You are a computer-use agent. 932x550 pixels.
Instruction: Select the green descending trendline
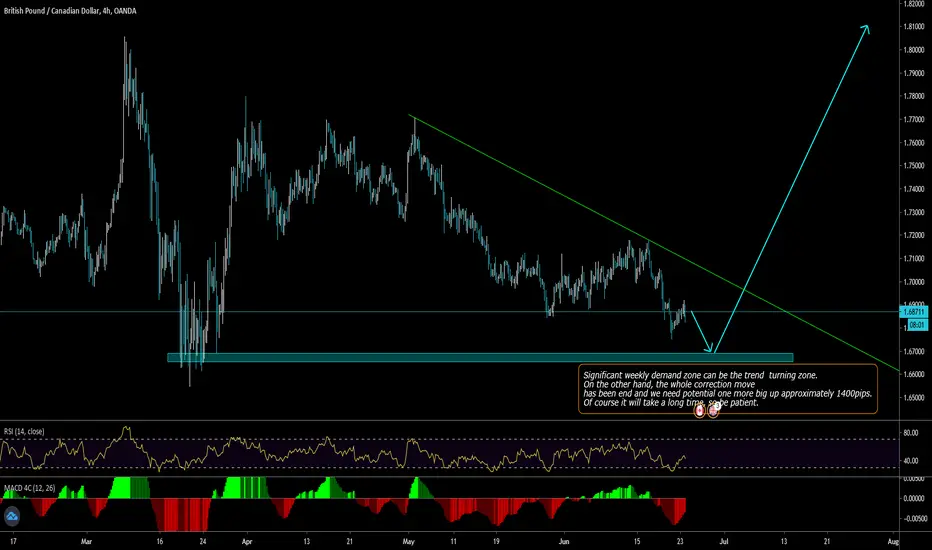click(654, 243)
